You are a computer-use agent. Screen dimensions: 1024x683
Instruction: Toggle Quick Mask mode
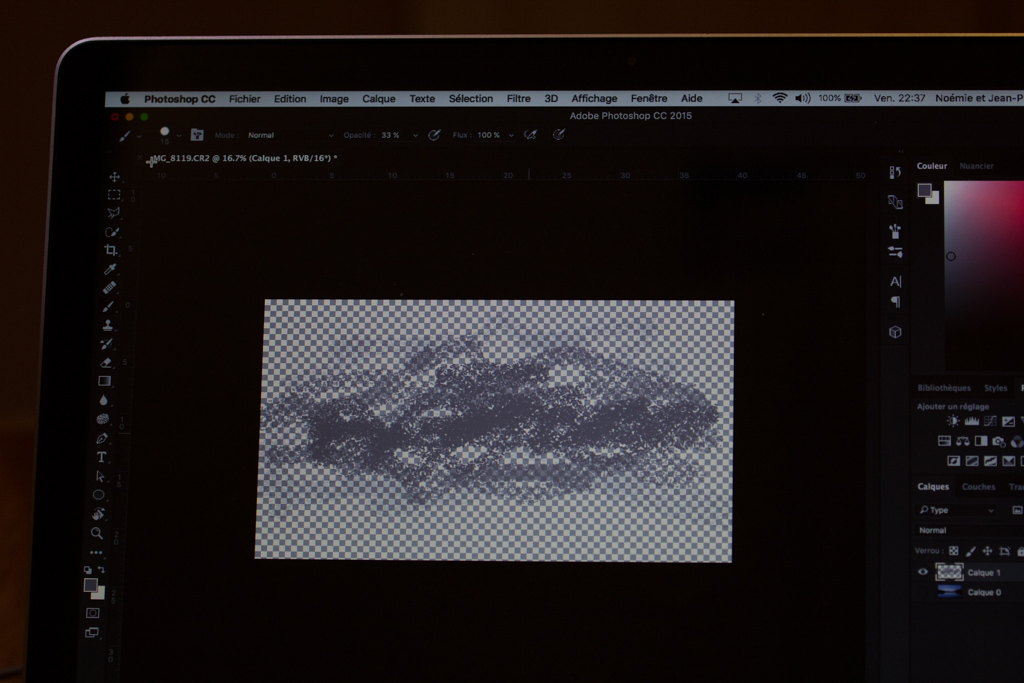pyautogui.click(x=93, y=613)
